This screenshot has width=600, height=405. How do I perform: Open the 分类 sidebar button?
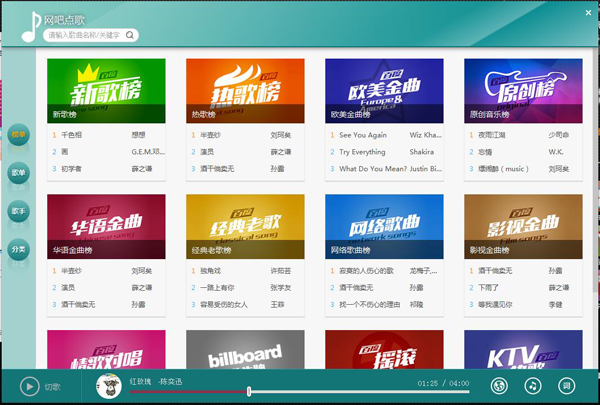pyautogui.click(x=18, y=250)
